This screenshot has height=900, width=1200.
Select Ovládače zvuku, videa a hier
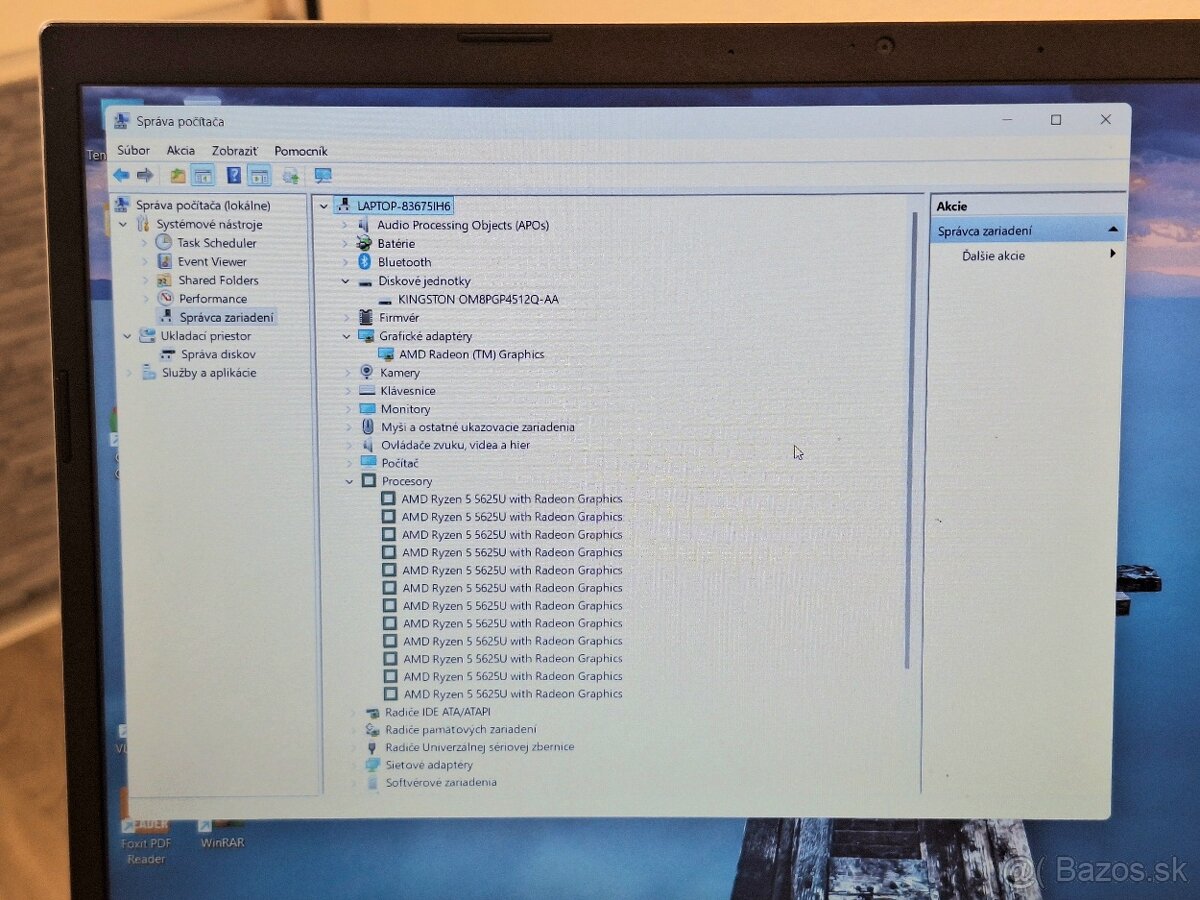point(455,445)
